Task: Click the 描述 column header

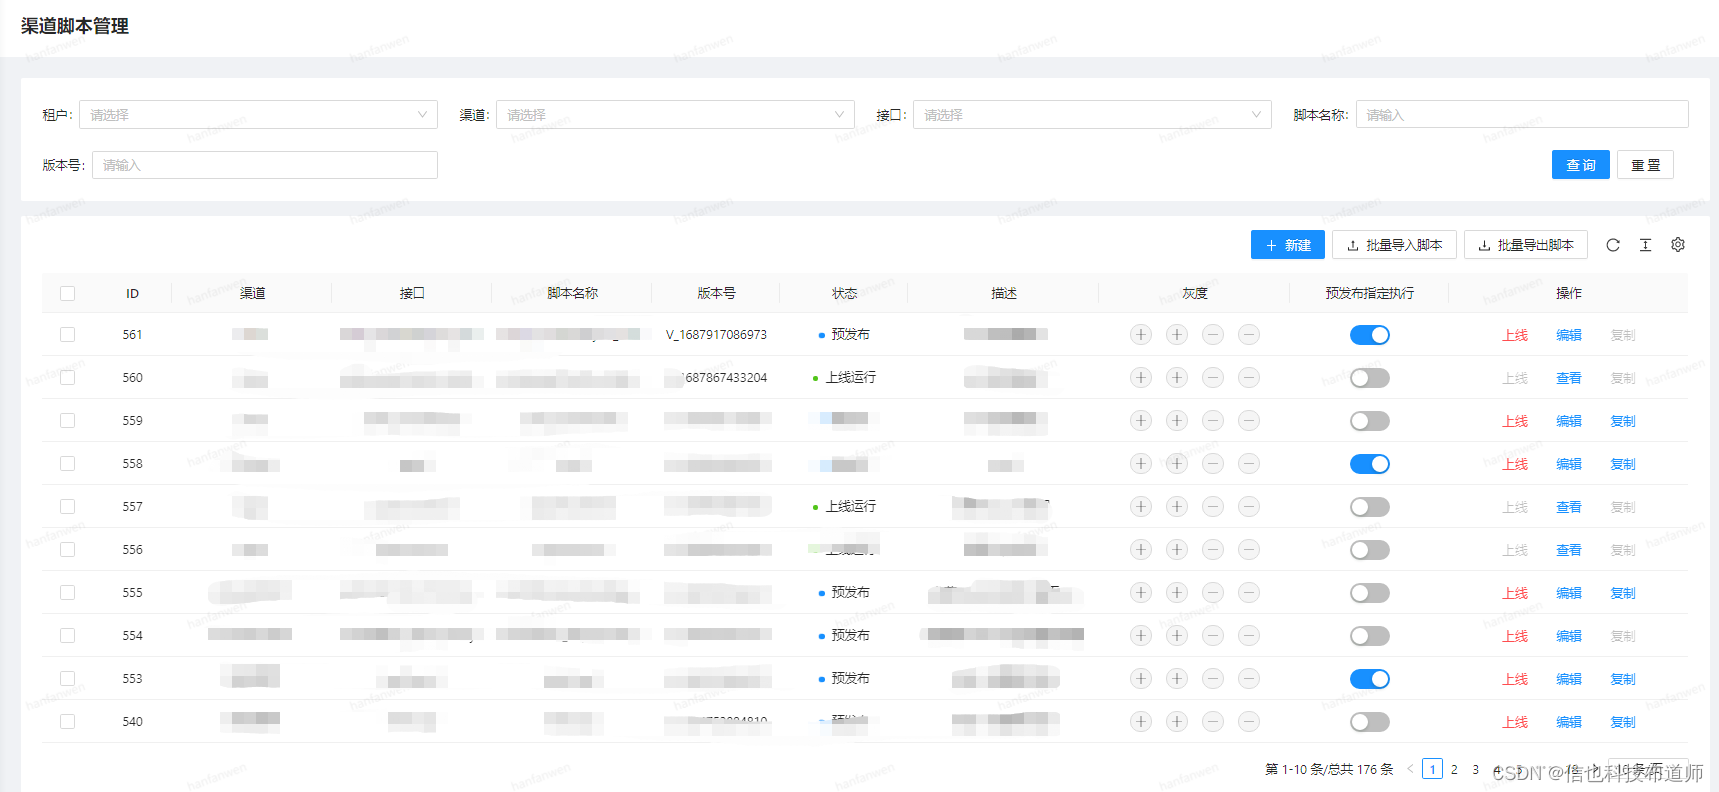Action: coord(1004,293)
